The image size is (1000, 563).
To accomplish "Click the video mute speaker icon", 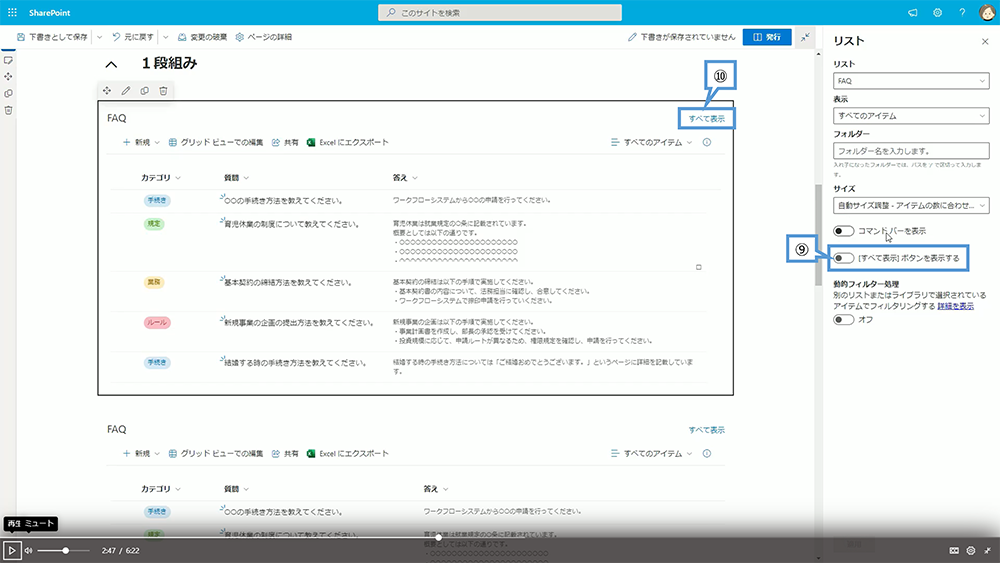I will (x=28, y=550).
